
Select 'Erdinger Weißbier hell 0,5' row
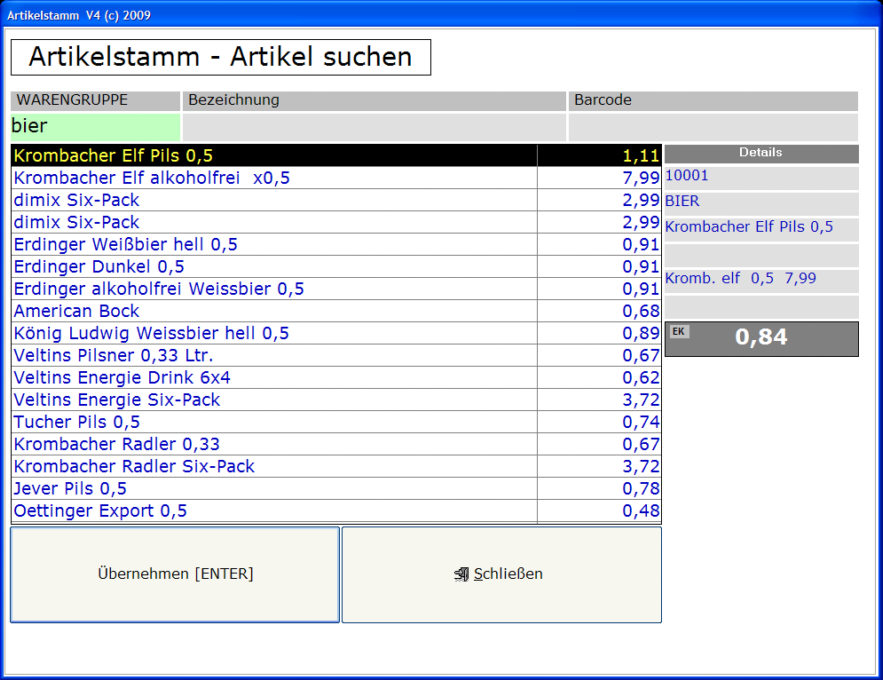pos(336,244)
